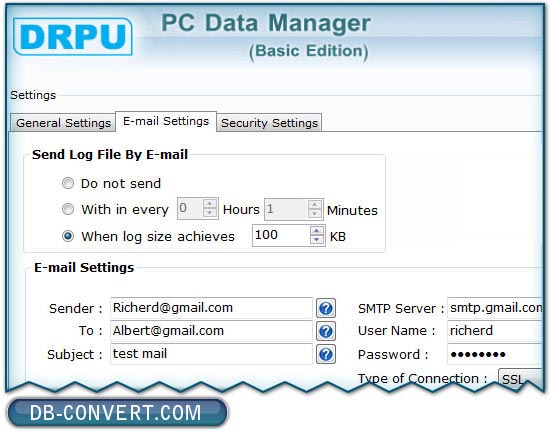
Task: Decrease the Minutes spinner value
Action: tap(315, 213)
